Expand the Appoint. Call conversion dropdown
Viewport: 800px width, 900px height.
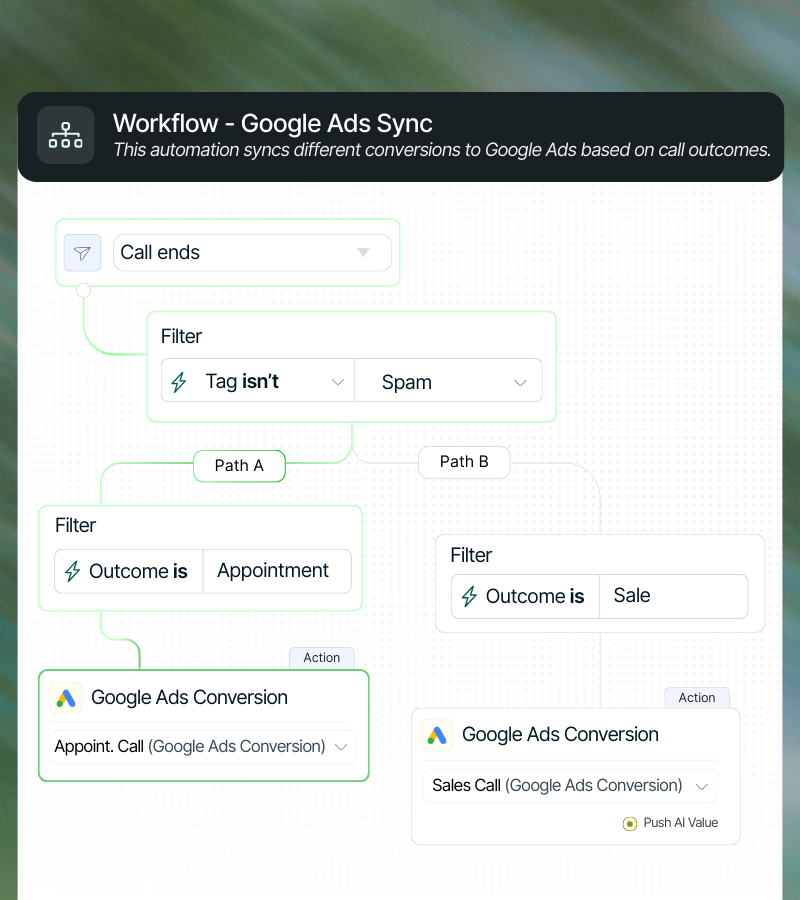pos(340,746)
